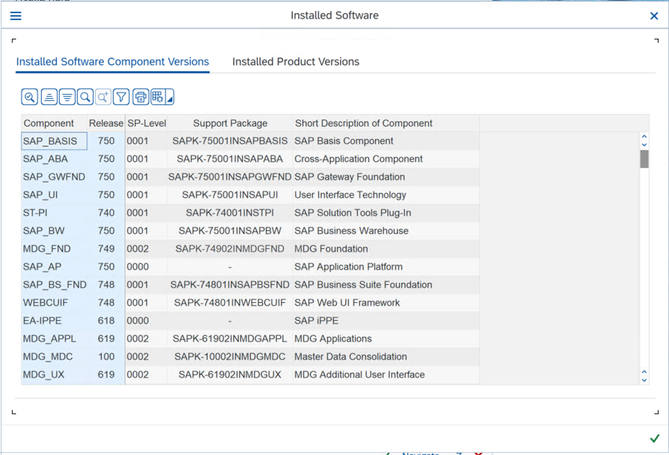
Task: Click release value 618 for EA-IPPE
Action: click(x=106, y=320)
